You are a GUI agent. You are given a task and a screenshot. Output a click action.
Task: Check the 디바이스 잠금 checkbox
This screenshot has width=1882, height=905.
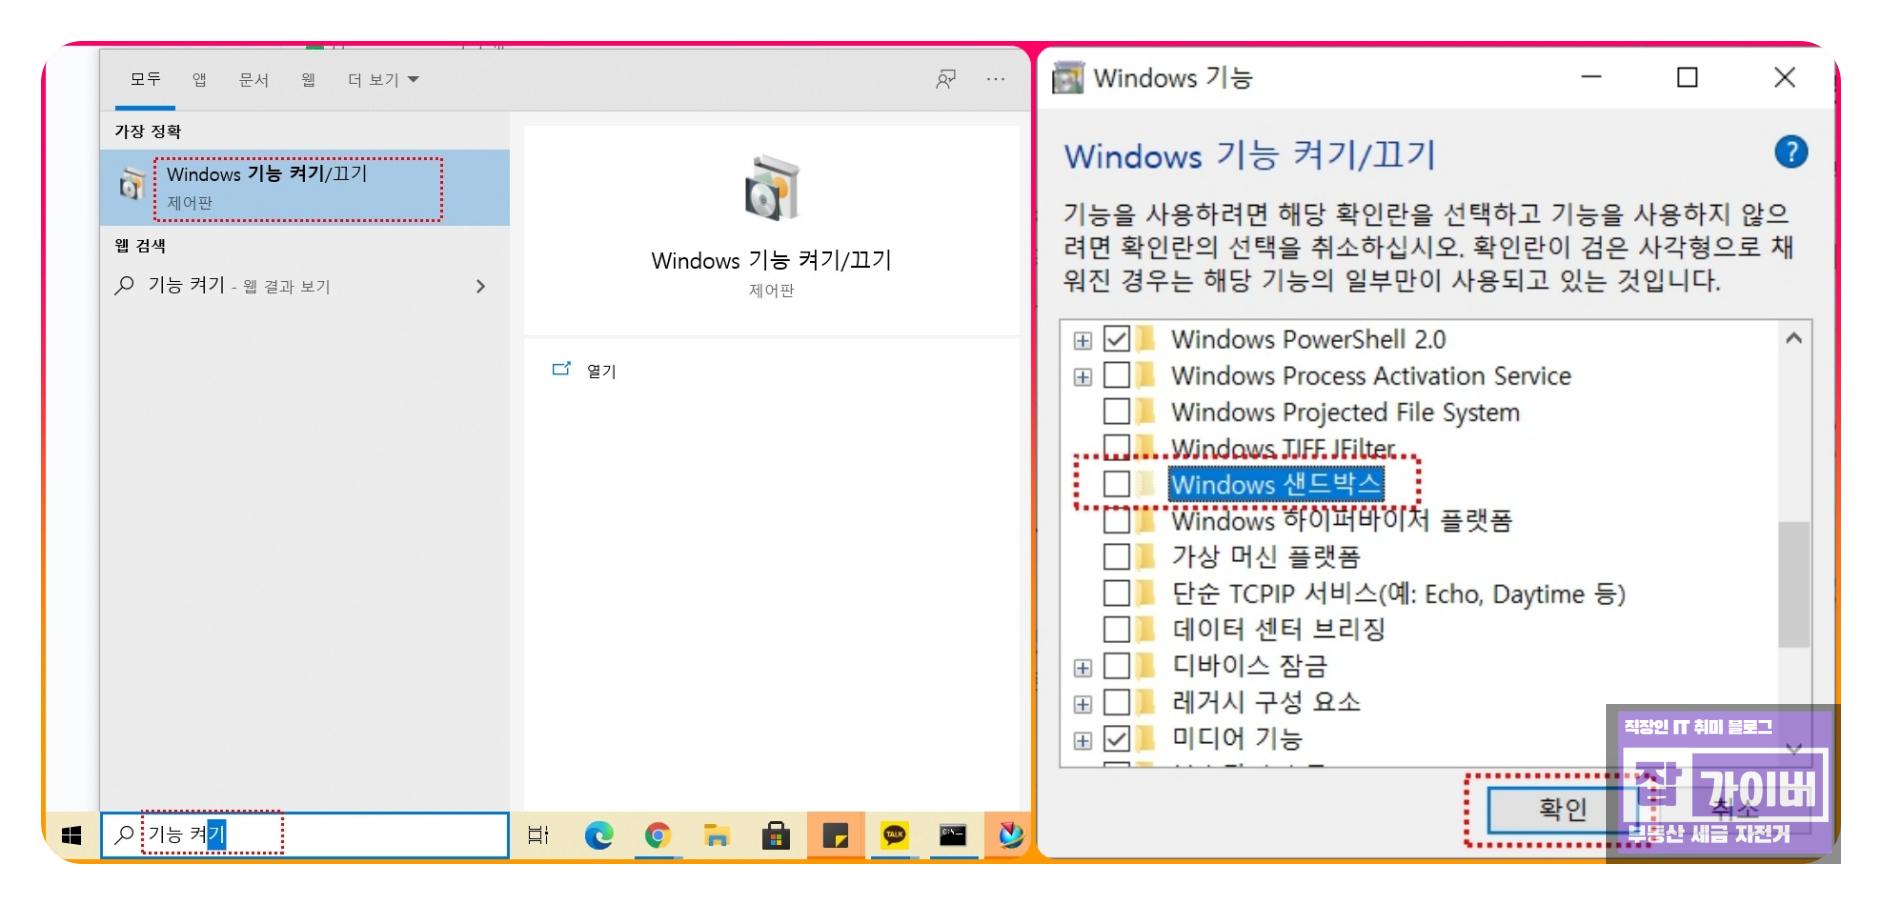pyautogui.click(x=1116, y=666)
